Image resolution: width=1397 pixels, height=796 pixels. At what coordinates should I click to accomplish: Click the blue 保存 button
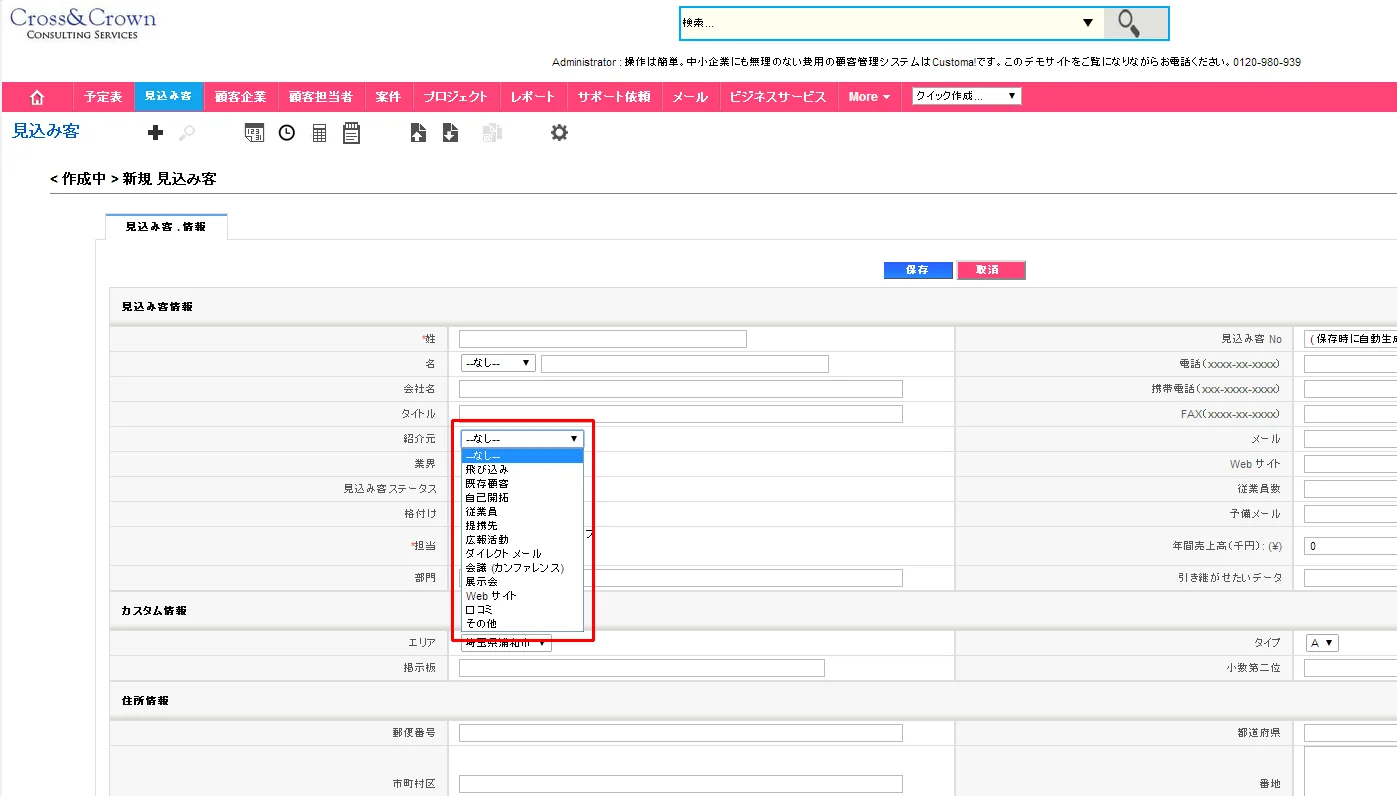918,270
